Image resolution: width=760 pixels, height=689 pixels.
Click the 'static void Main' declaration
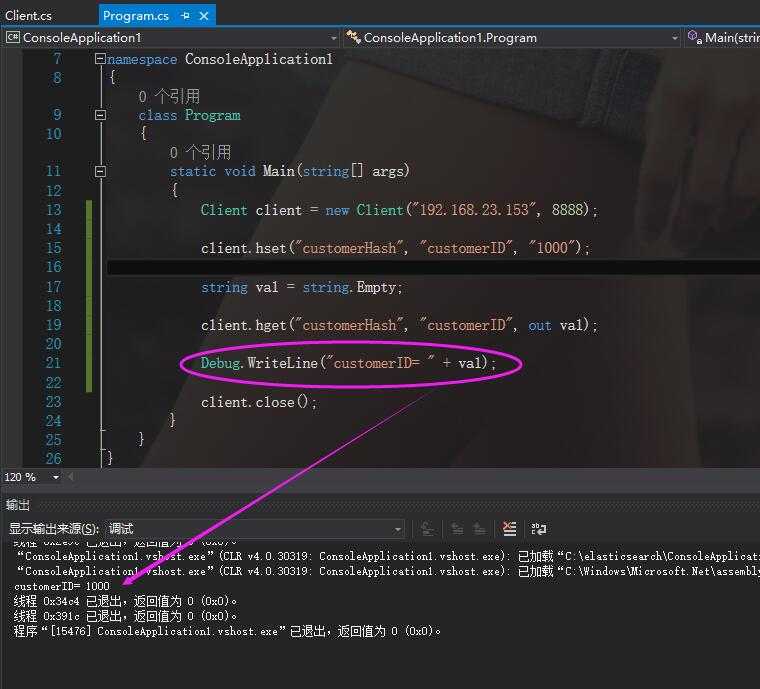pyautogui.click(x=289, y=171)
